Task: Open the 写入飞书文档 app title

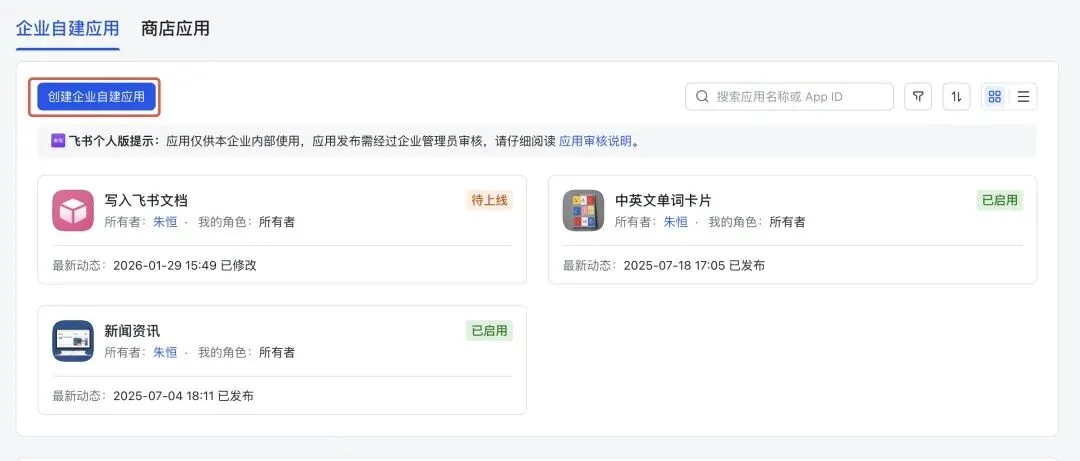Action: coord(146,200)
